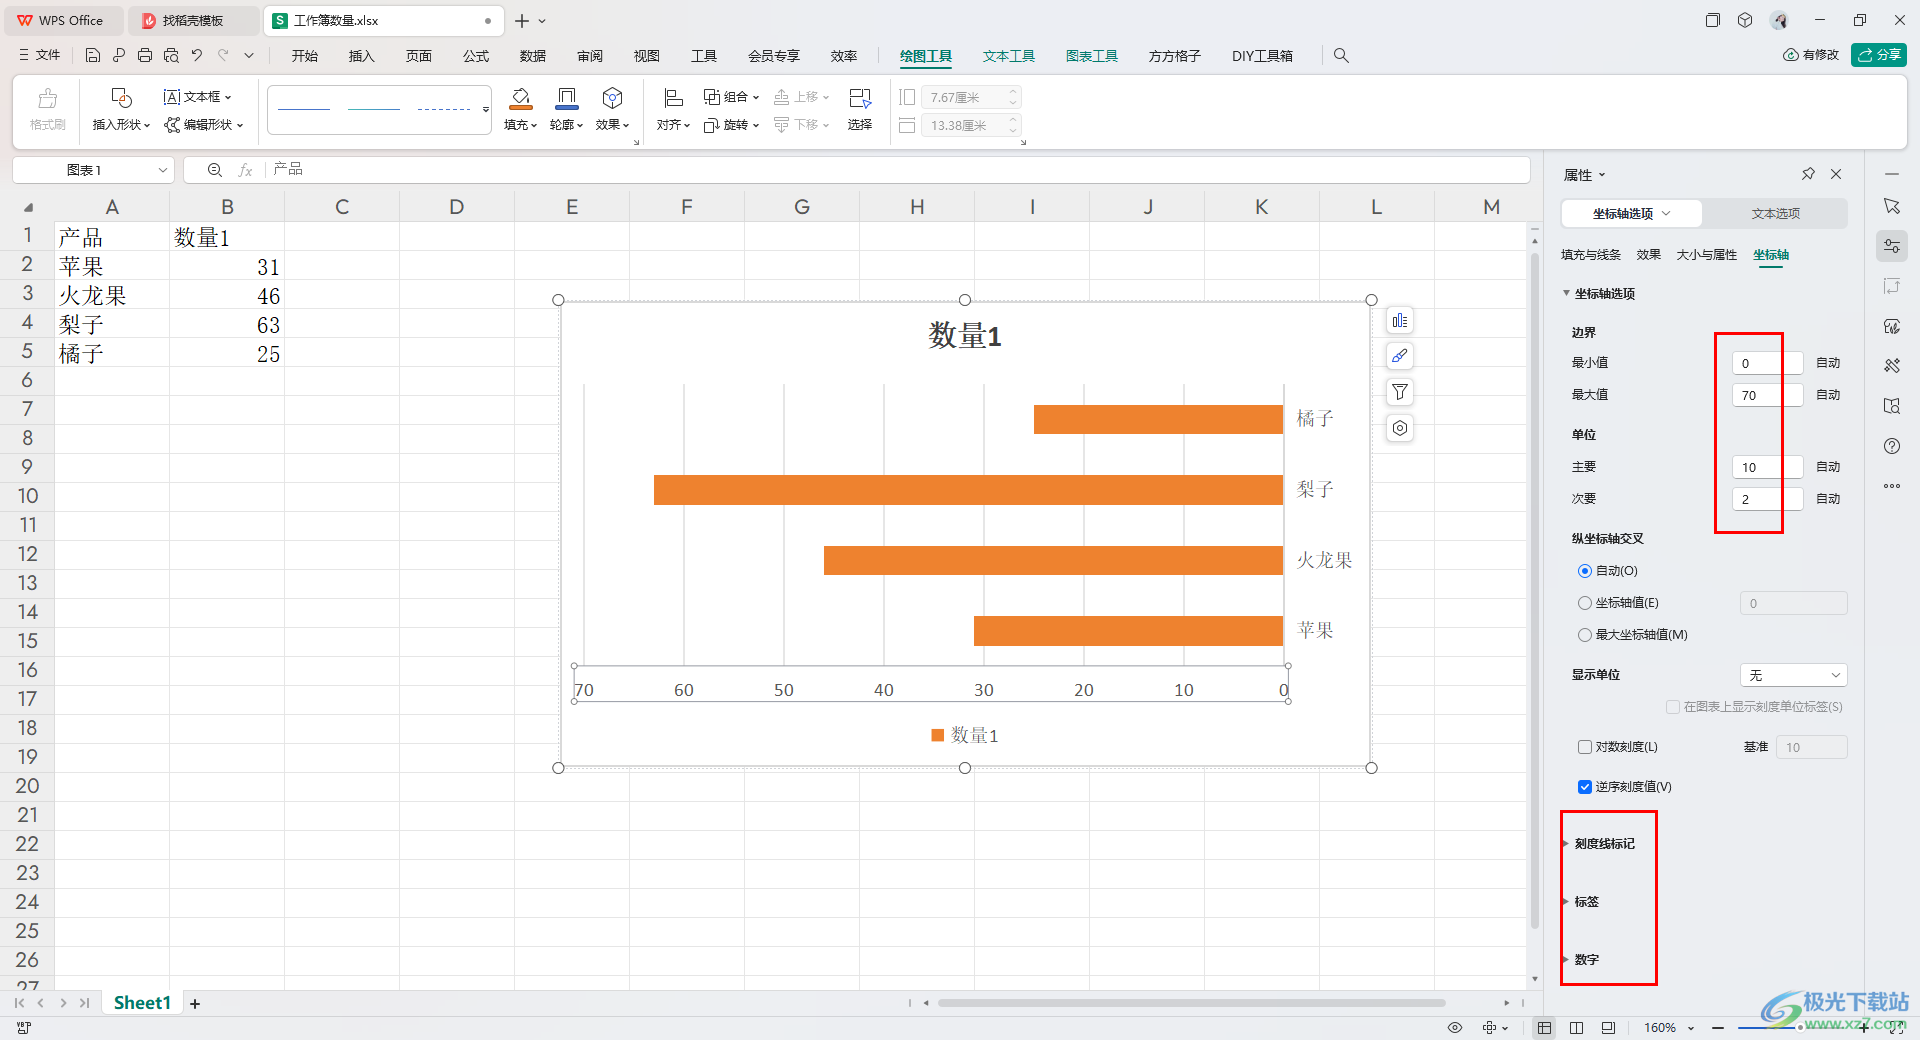Open the Data (数据) ribbon tab

pos(533,56)
